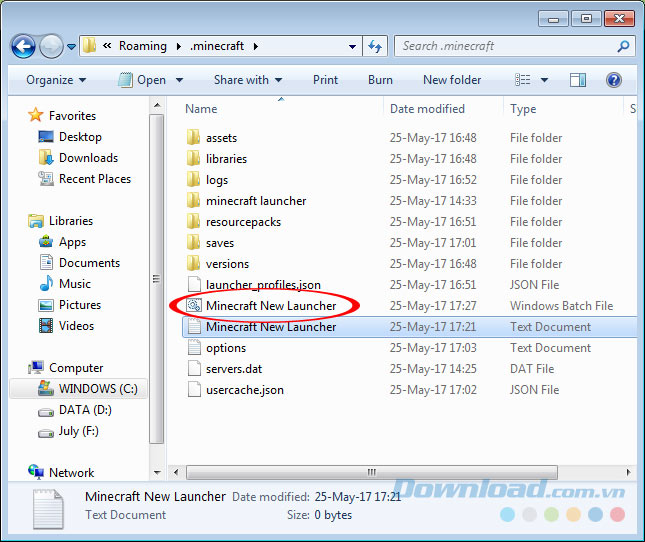645x542 pixels.
Task: Expand the arrow after .minecraft in breadcrumb
Action: pyautogui.click(x=255, y=46)
